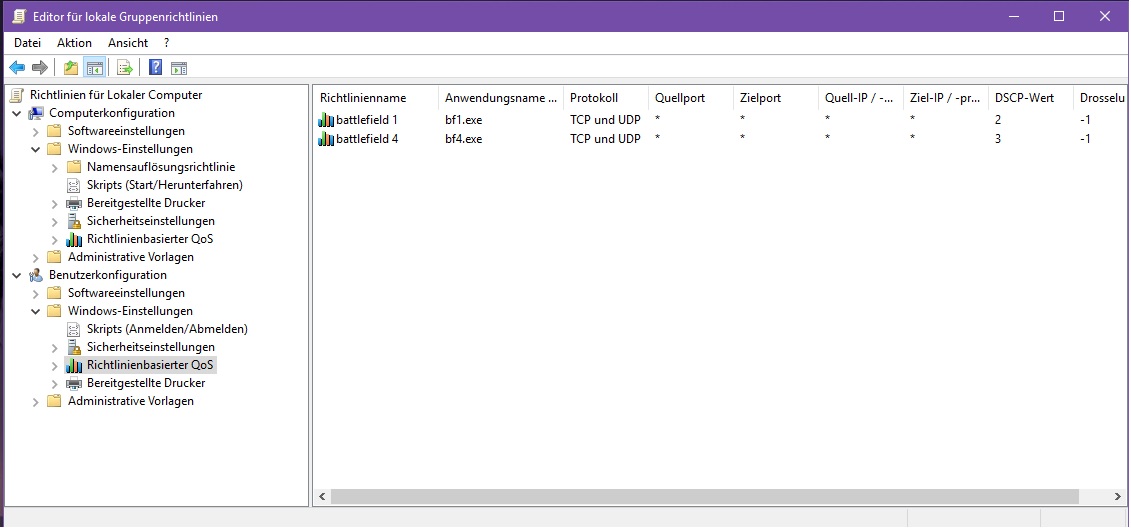
Task: Select Richtlinien für Lokaler Computer root node
Action: tap(116, 95)
